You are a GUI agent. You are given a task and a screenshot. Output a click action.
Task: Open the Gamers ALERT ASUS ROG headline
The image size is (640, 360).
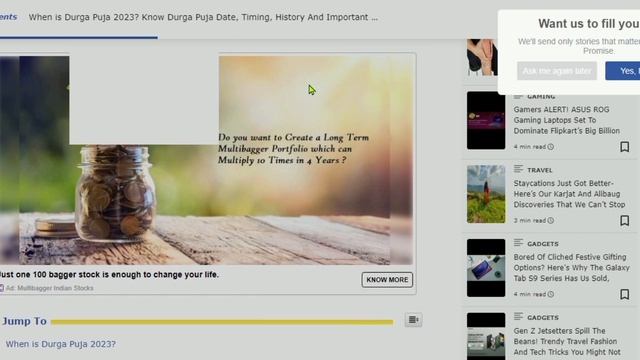coord(567,120)
